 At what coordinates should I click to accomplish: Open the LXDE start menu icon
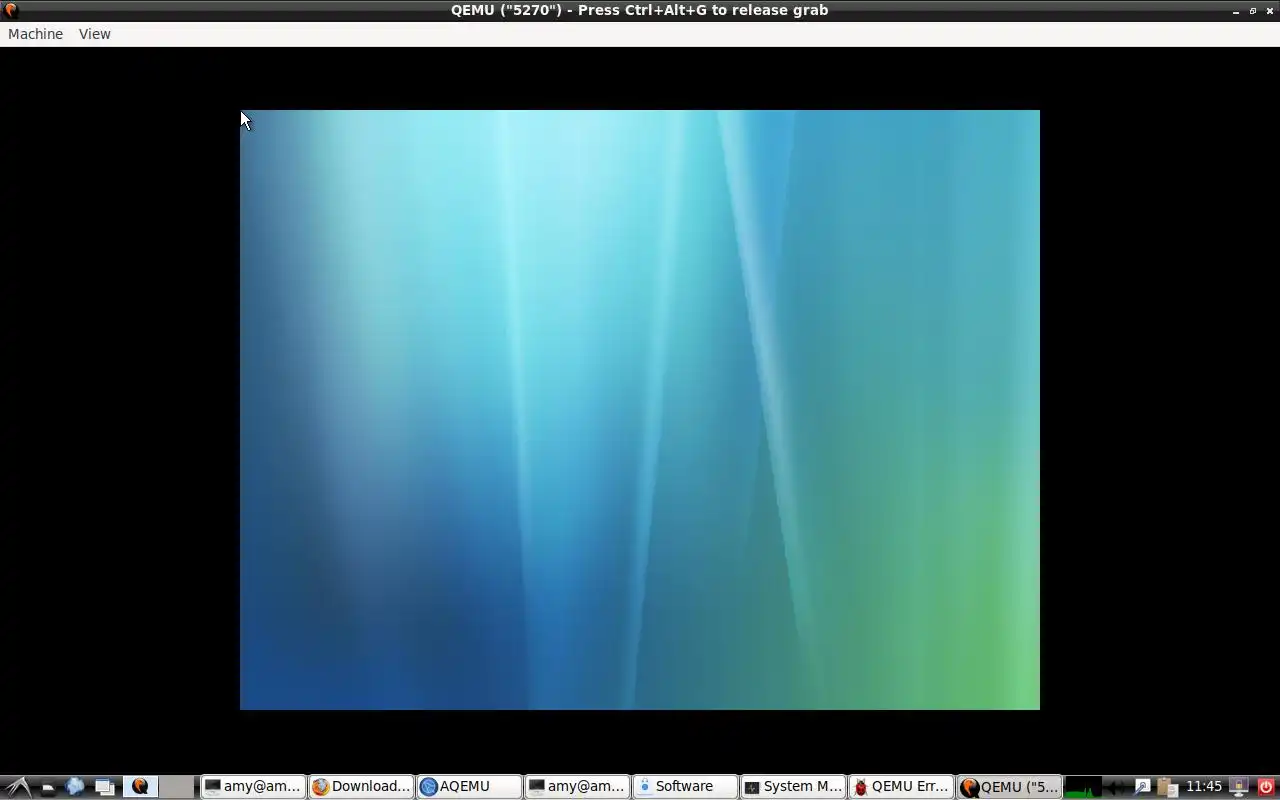[x=19, y=787]
